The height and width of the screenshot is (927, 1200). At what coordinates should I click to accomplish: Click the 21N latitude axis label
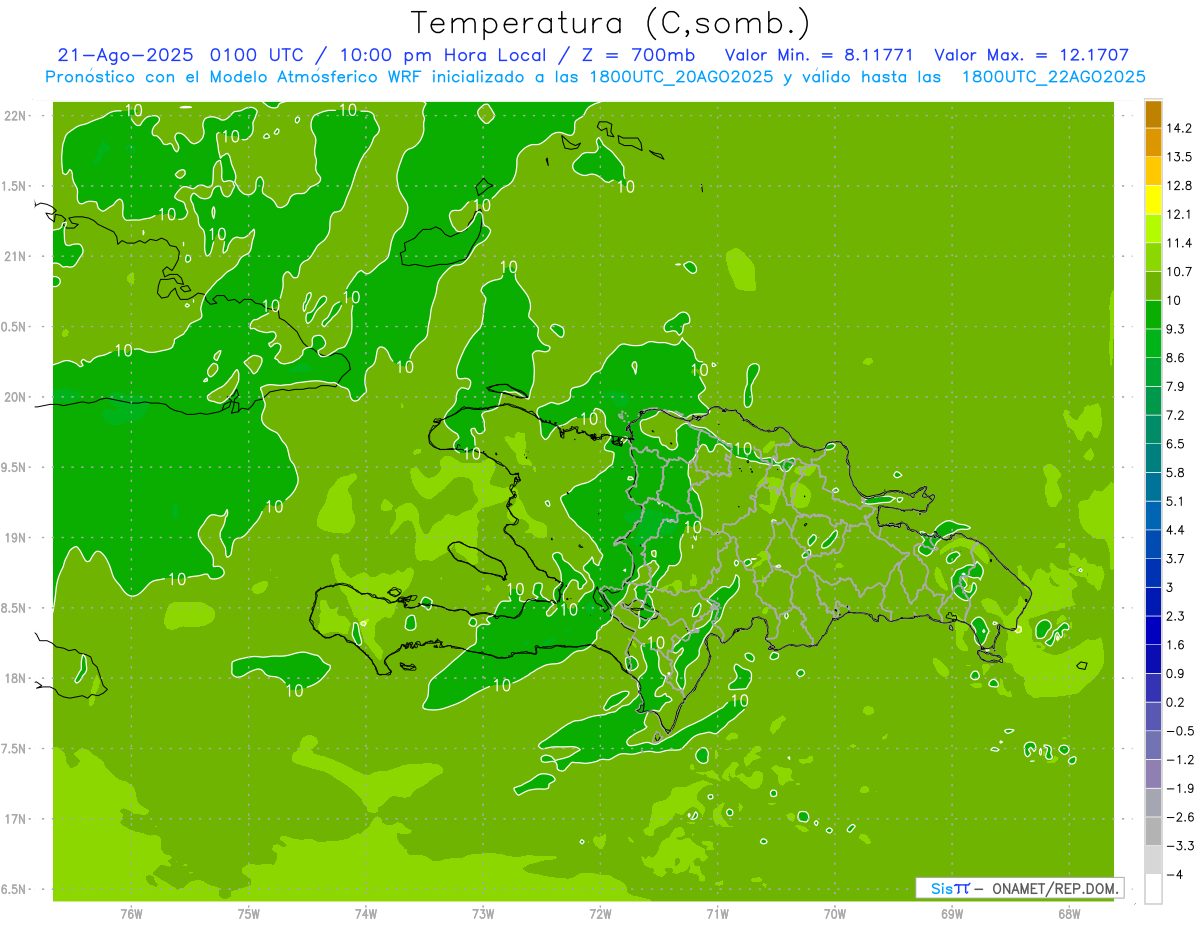point(15,256)
